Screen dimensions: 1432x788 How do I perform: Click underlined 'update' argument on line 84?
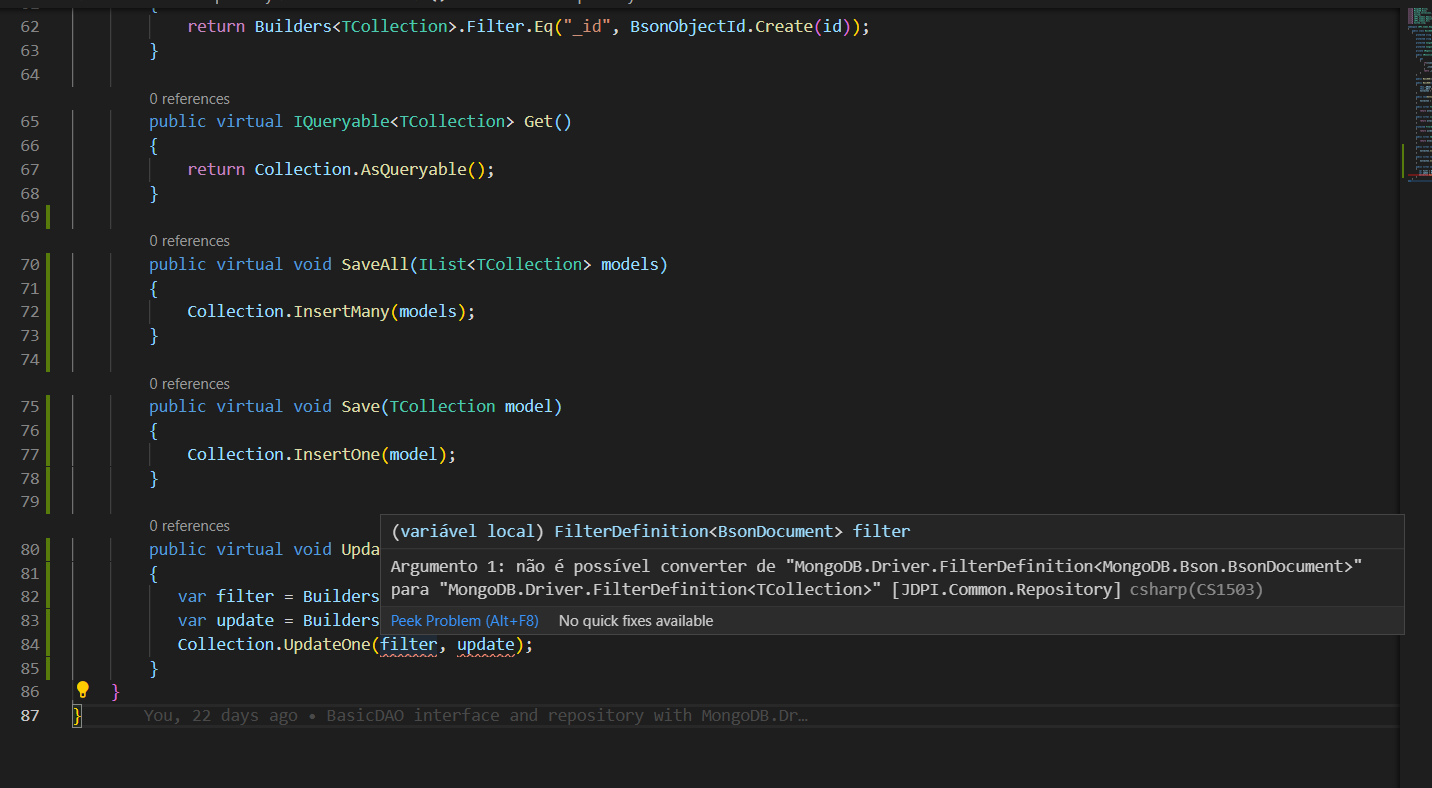pyautogui.click(x=486, y=644)
